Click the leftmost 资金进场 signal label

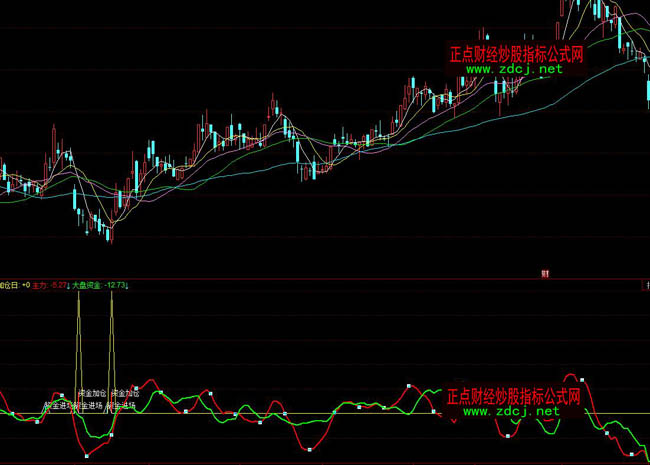click(x=58, y=407)
